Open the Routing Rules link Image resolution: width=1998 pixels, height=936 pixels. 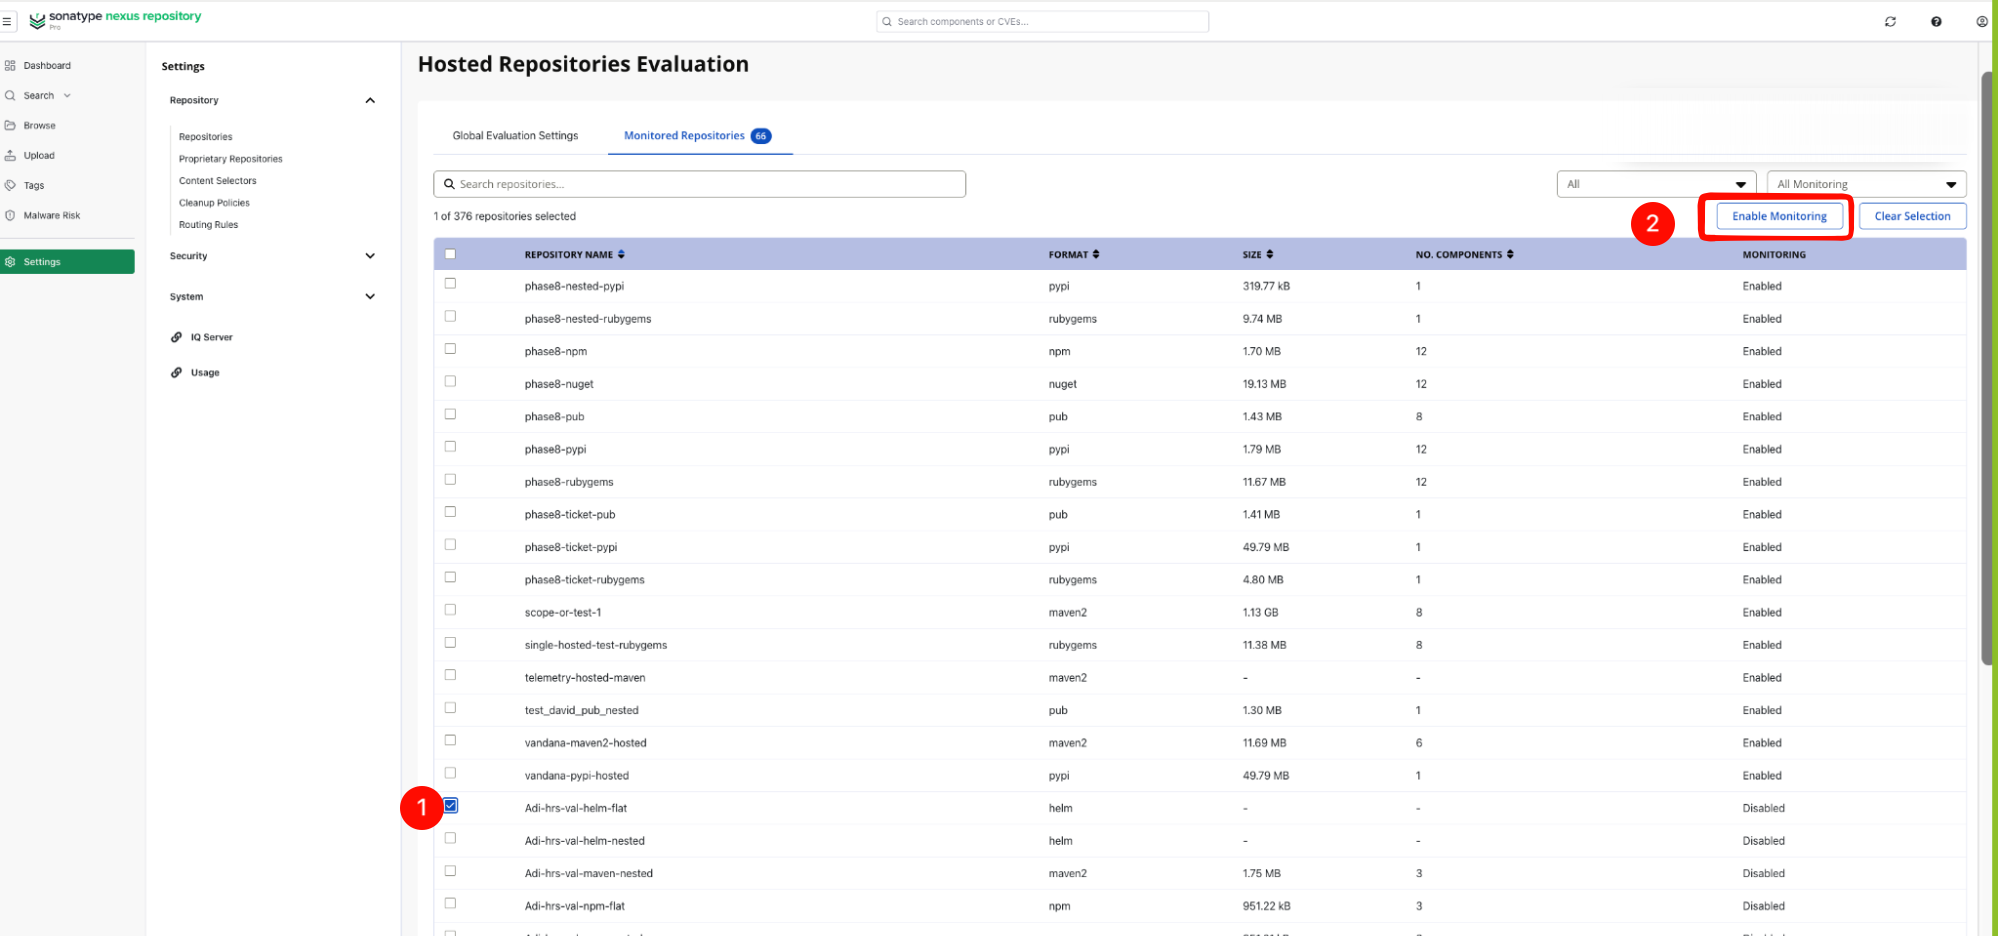208,225
